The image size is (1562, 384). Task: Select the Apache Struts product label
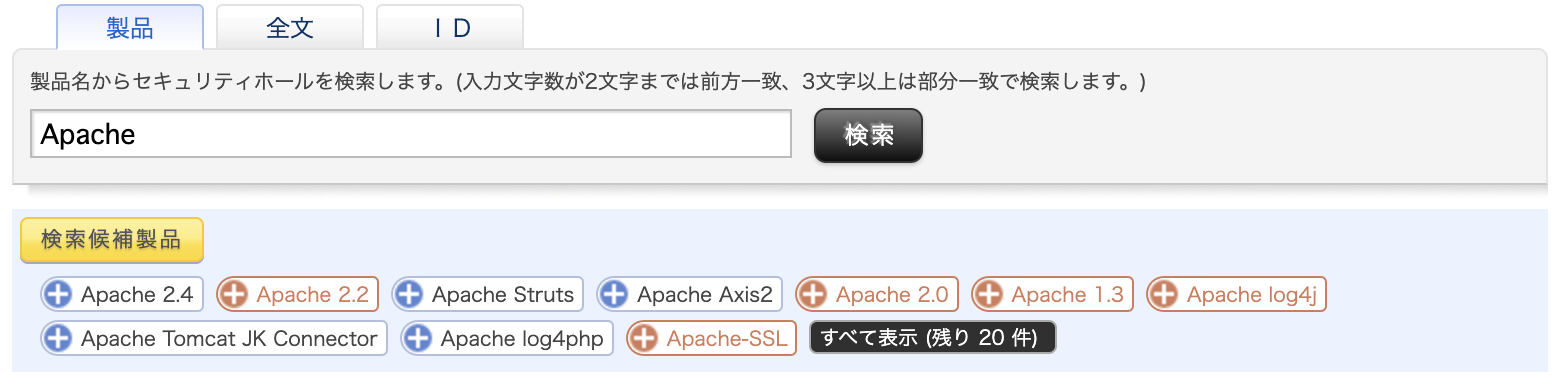click(503, 295)
